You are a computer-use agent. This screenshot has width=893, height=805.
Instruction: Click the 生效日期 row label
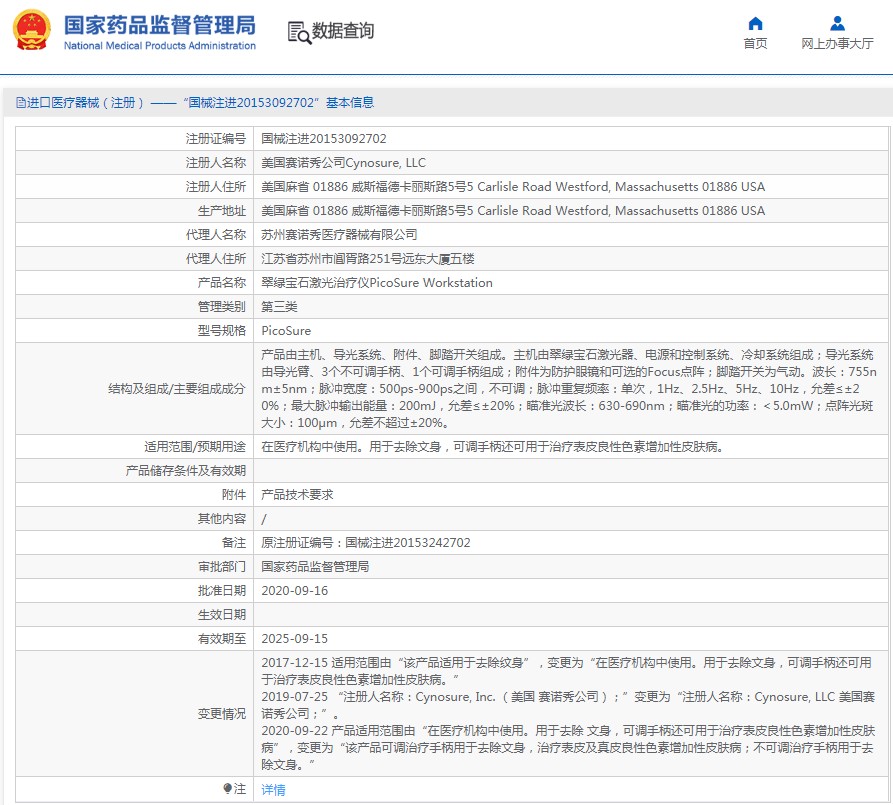pos(222,615)
